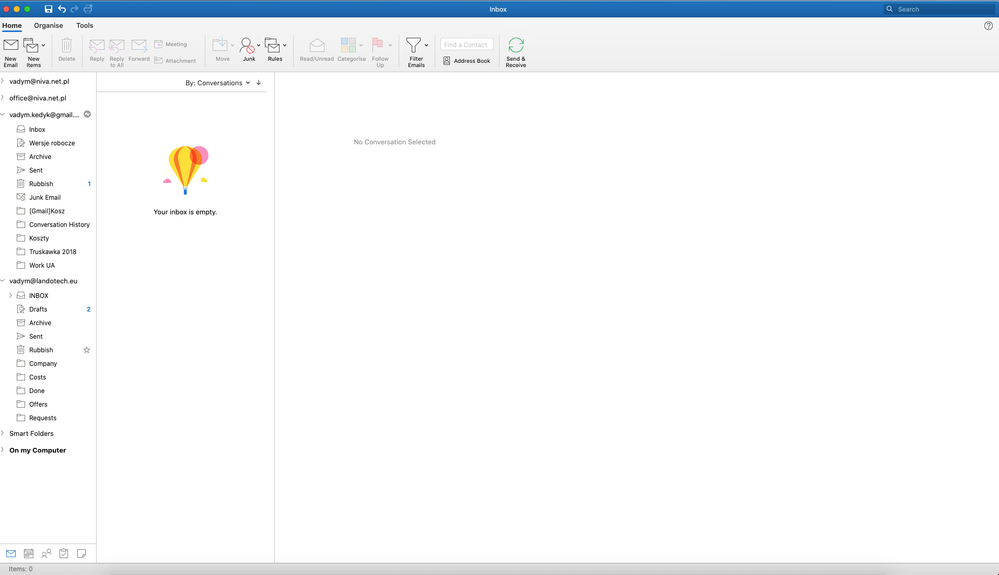The height and width of the screenshot is (575, 999).
Task: Click the Forward icon
Action: coord(139,45)
